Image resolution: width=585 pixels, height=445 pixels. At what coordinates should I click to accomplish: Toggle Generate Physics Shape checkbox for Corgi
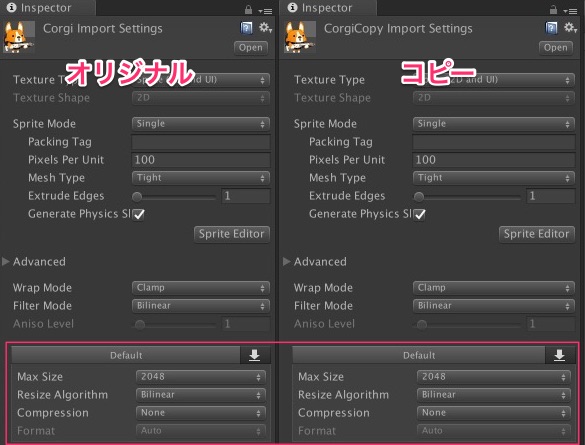point(139,214)
